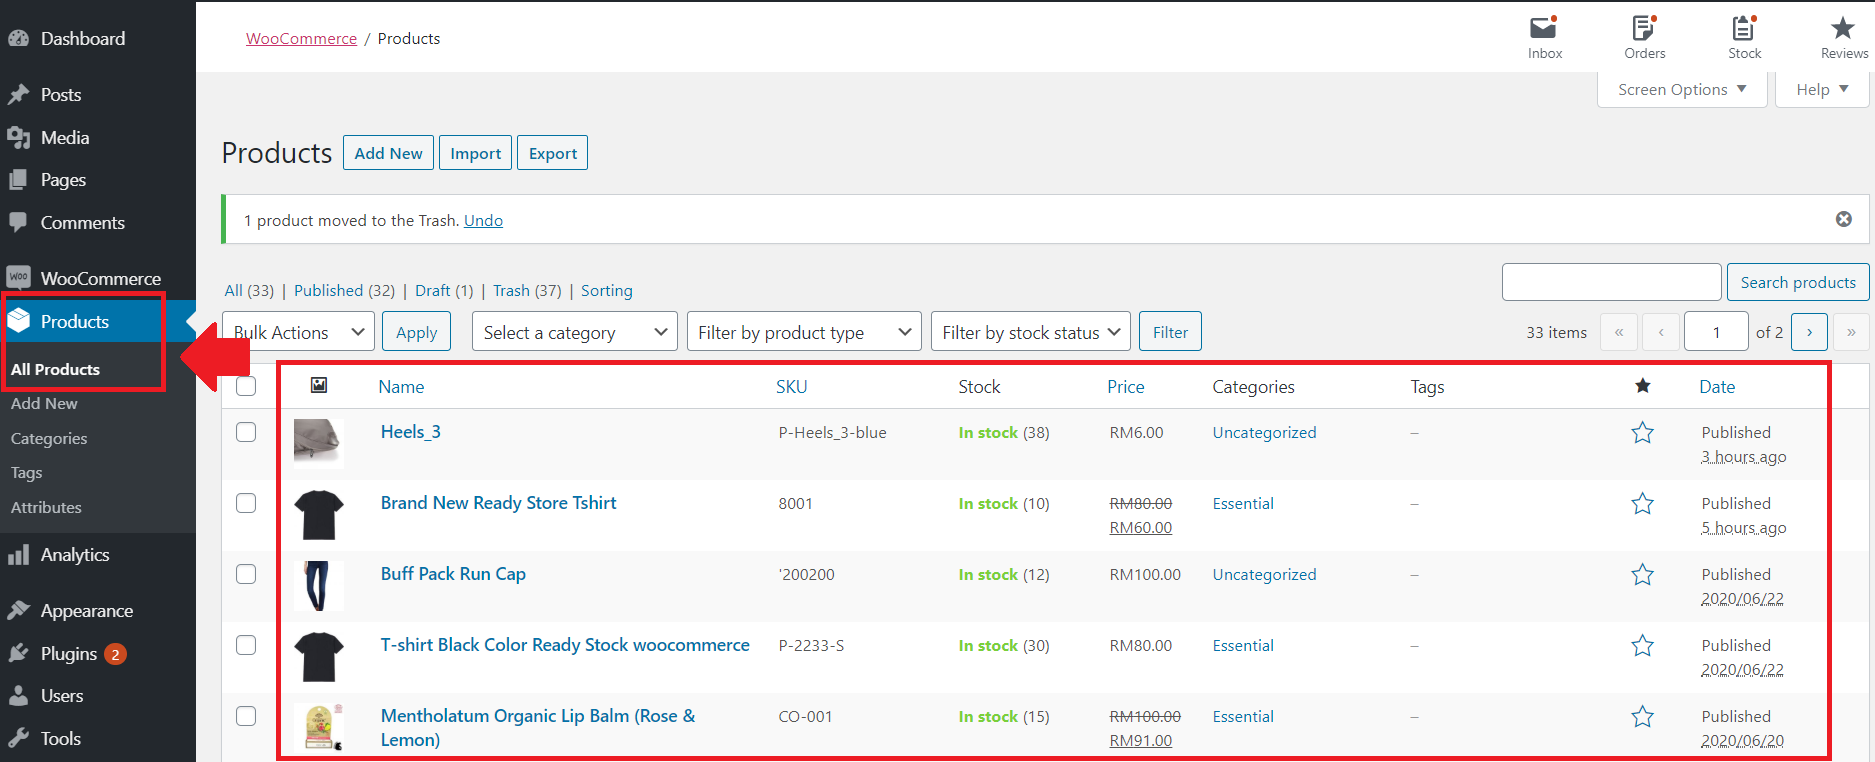Go to Plugins in the sidebar
1875x762 pixels.
pos(69,654)
